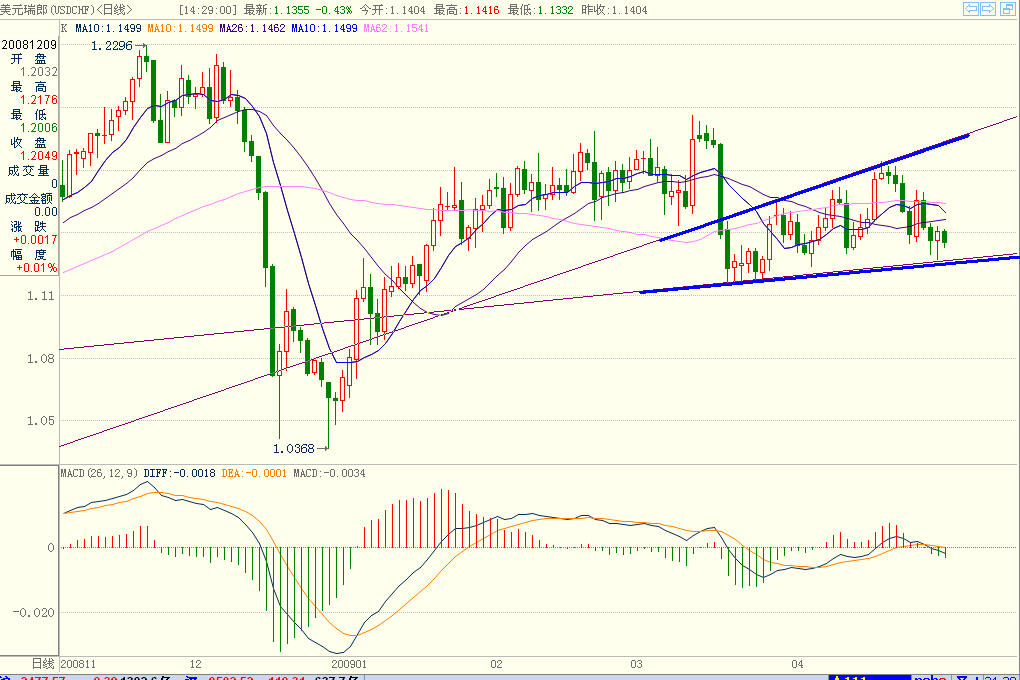Click the forward arrow icon at top right
Viewport: 1020px width, 680px height.
pyautogui.click(x=987, y=8)
